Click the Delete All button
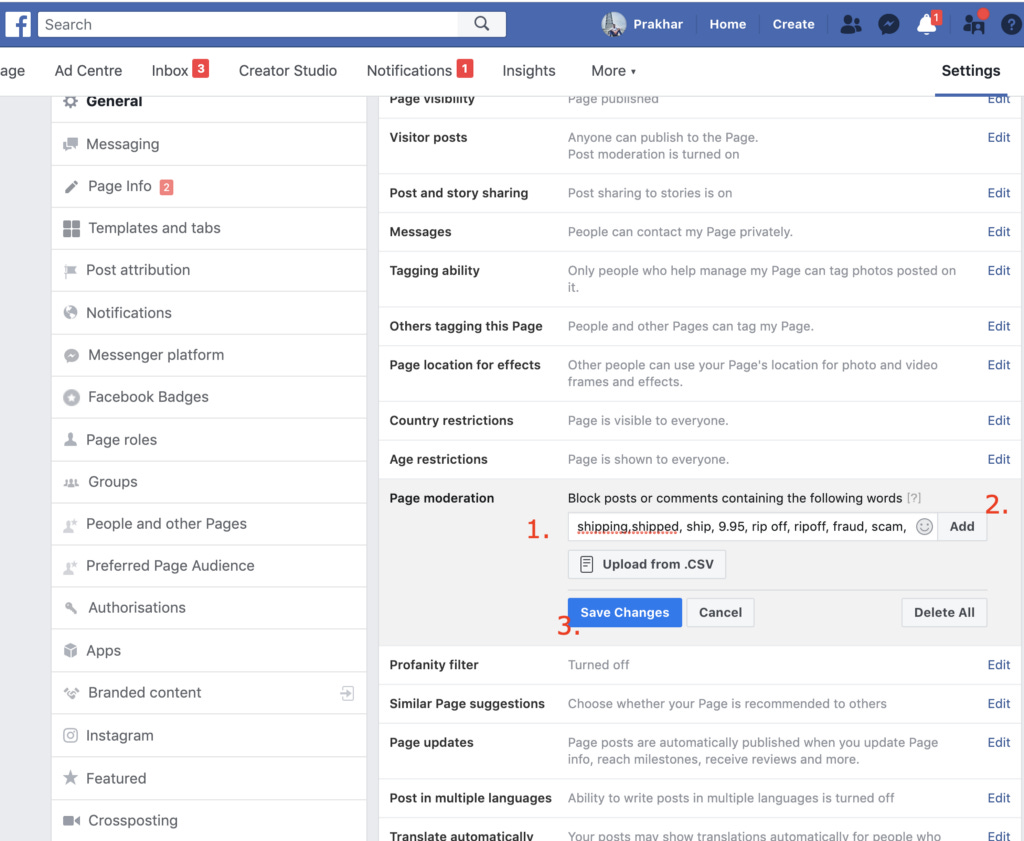This screenshot has width=1024, height=841. coord(944,612)
